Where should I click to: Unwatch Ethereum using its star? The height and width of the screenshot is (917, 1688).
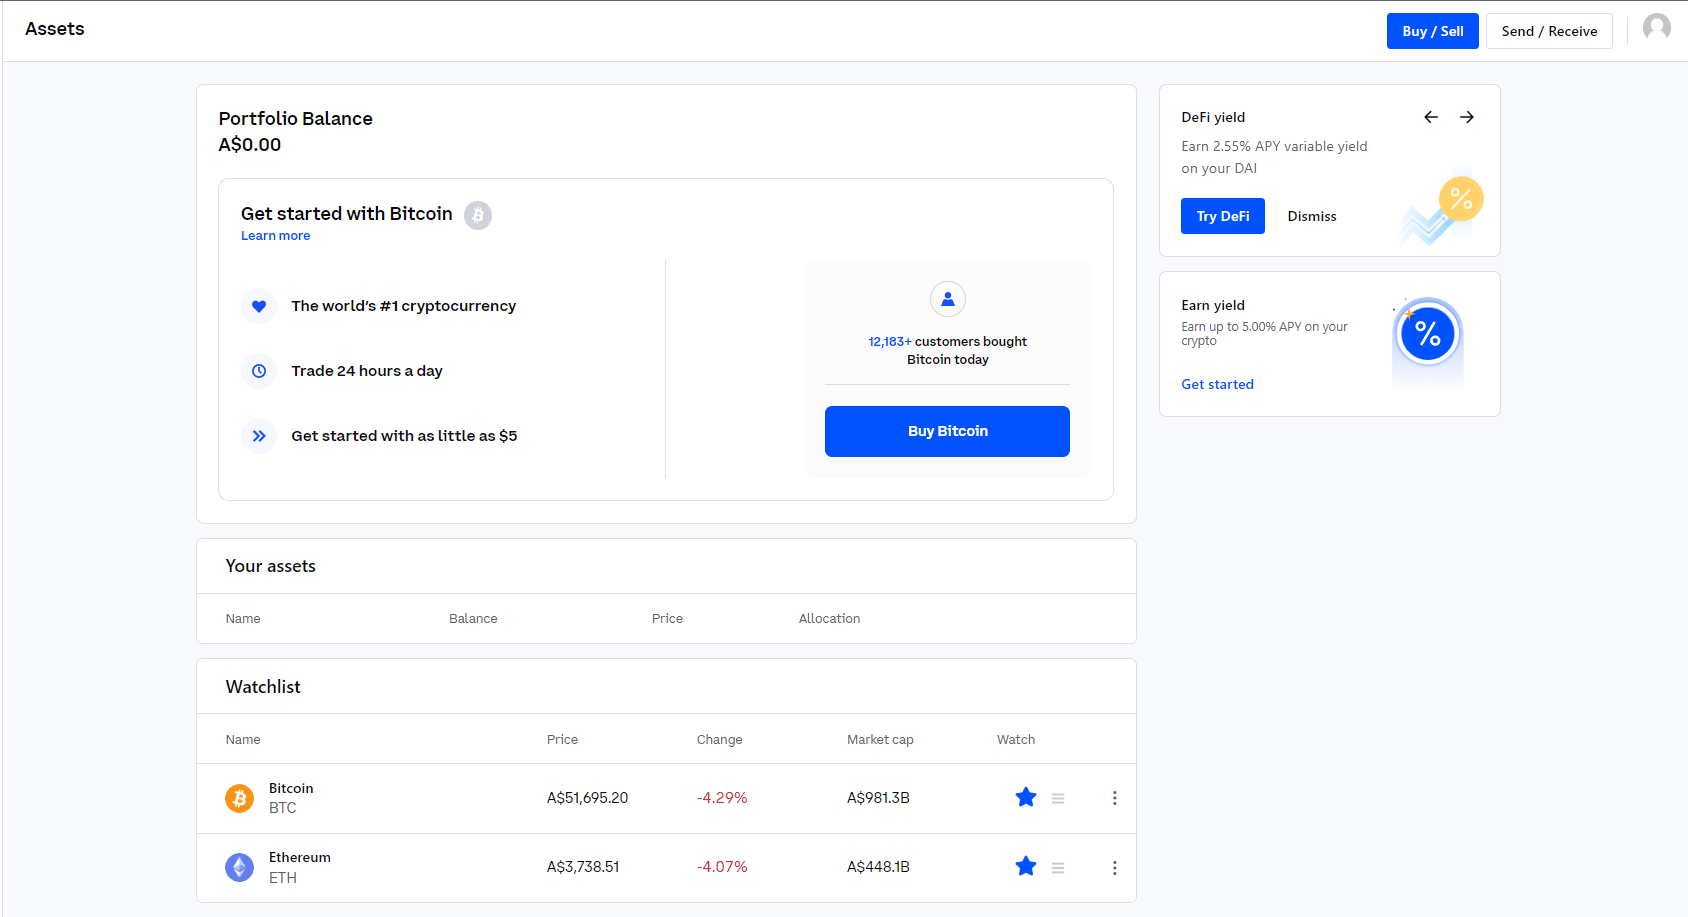tap(1026, 866)
